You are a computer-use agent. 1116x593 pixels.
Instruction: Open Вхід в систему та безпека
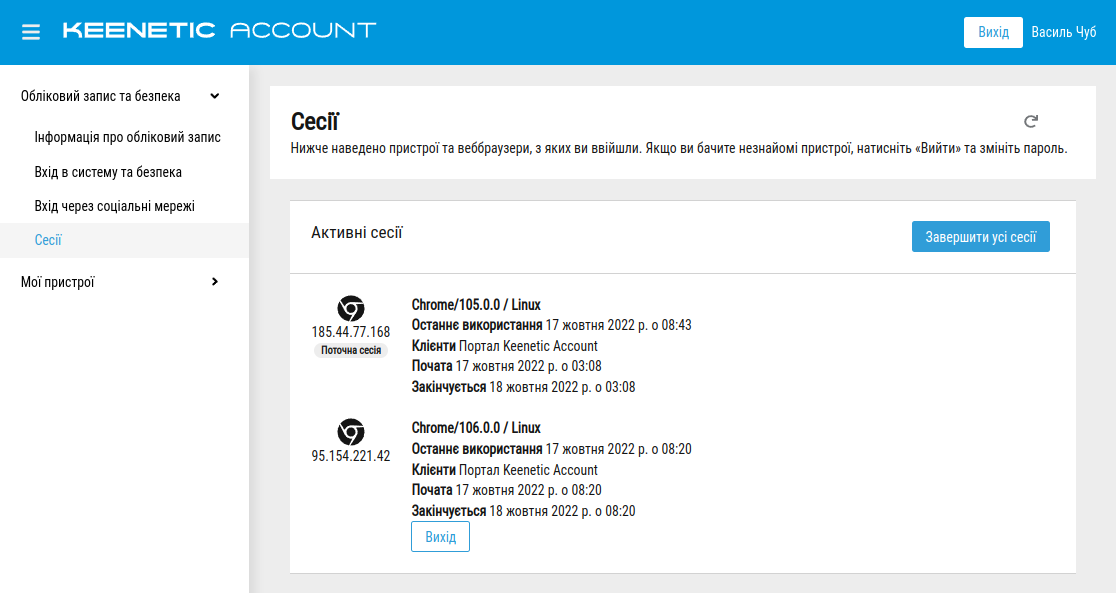108,172
